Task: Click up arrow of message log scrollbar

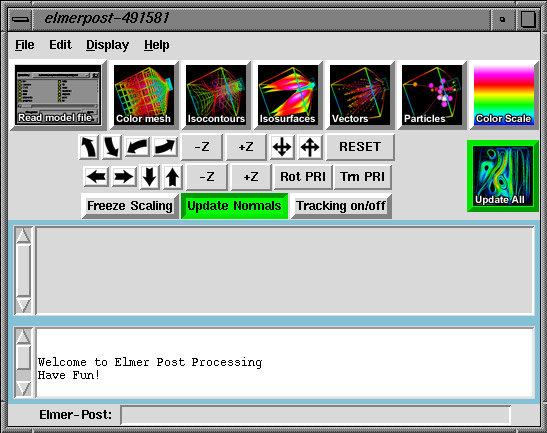Action: (23, 337)
